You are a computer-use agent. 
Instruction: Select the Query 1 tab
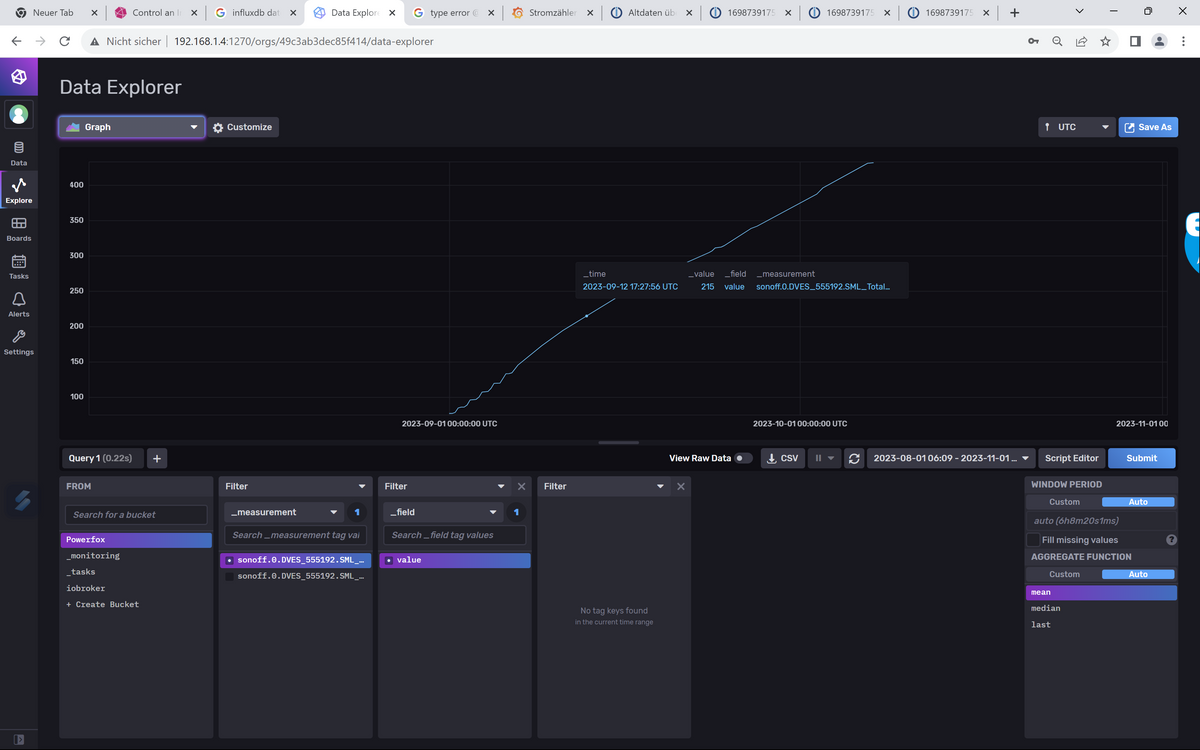100,458
